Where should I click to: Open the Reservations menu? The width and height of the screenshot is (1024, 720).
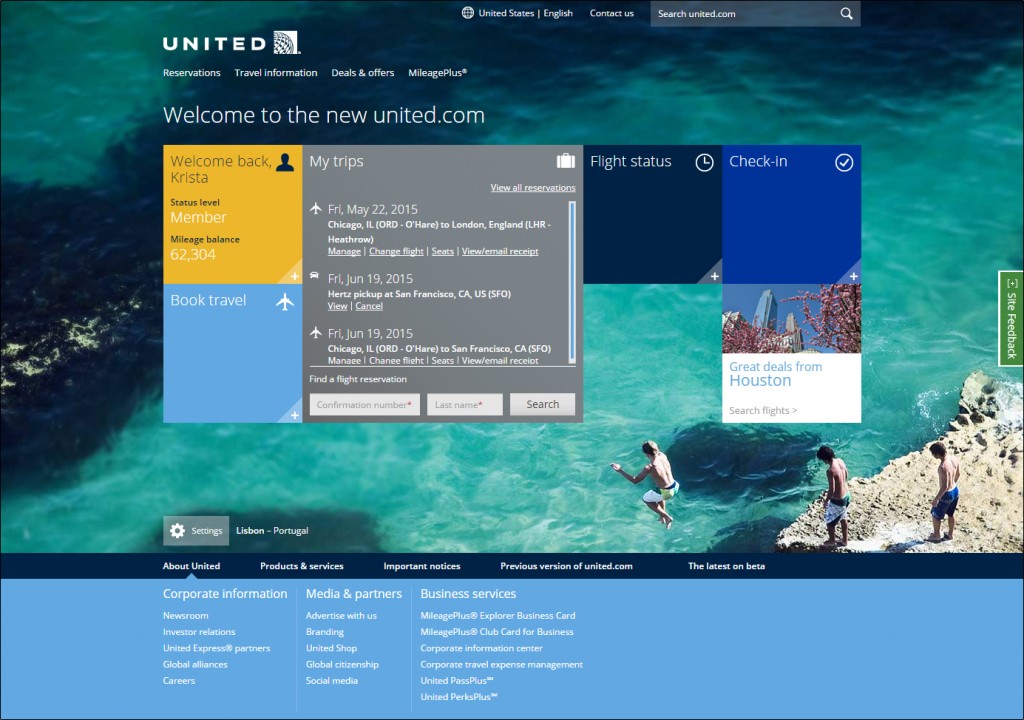(191, 73)
